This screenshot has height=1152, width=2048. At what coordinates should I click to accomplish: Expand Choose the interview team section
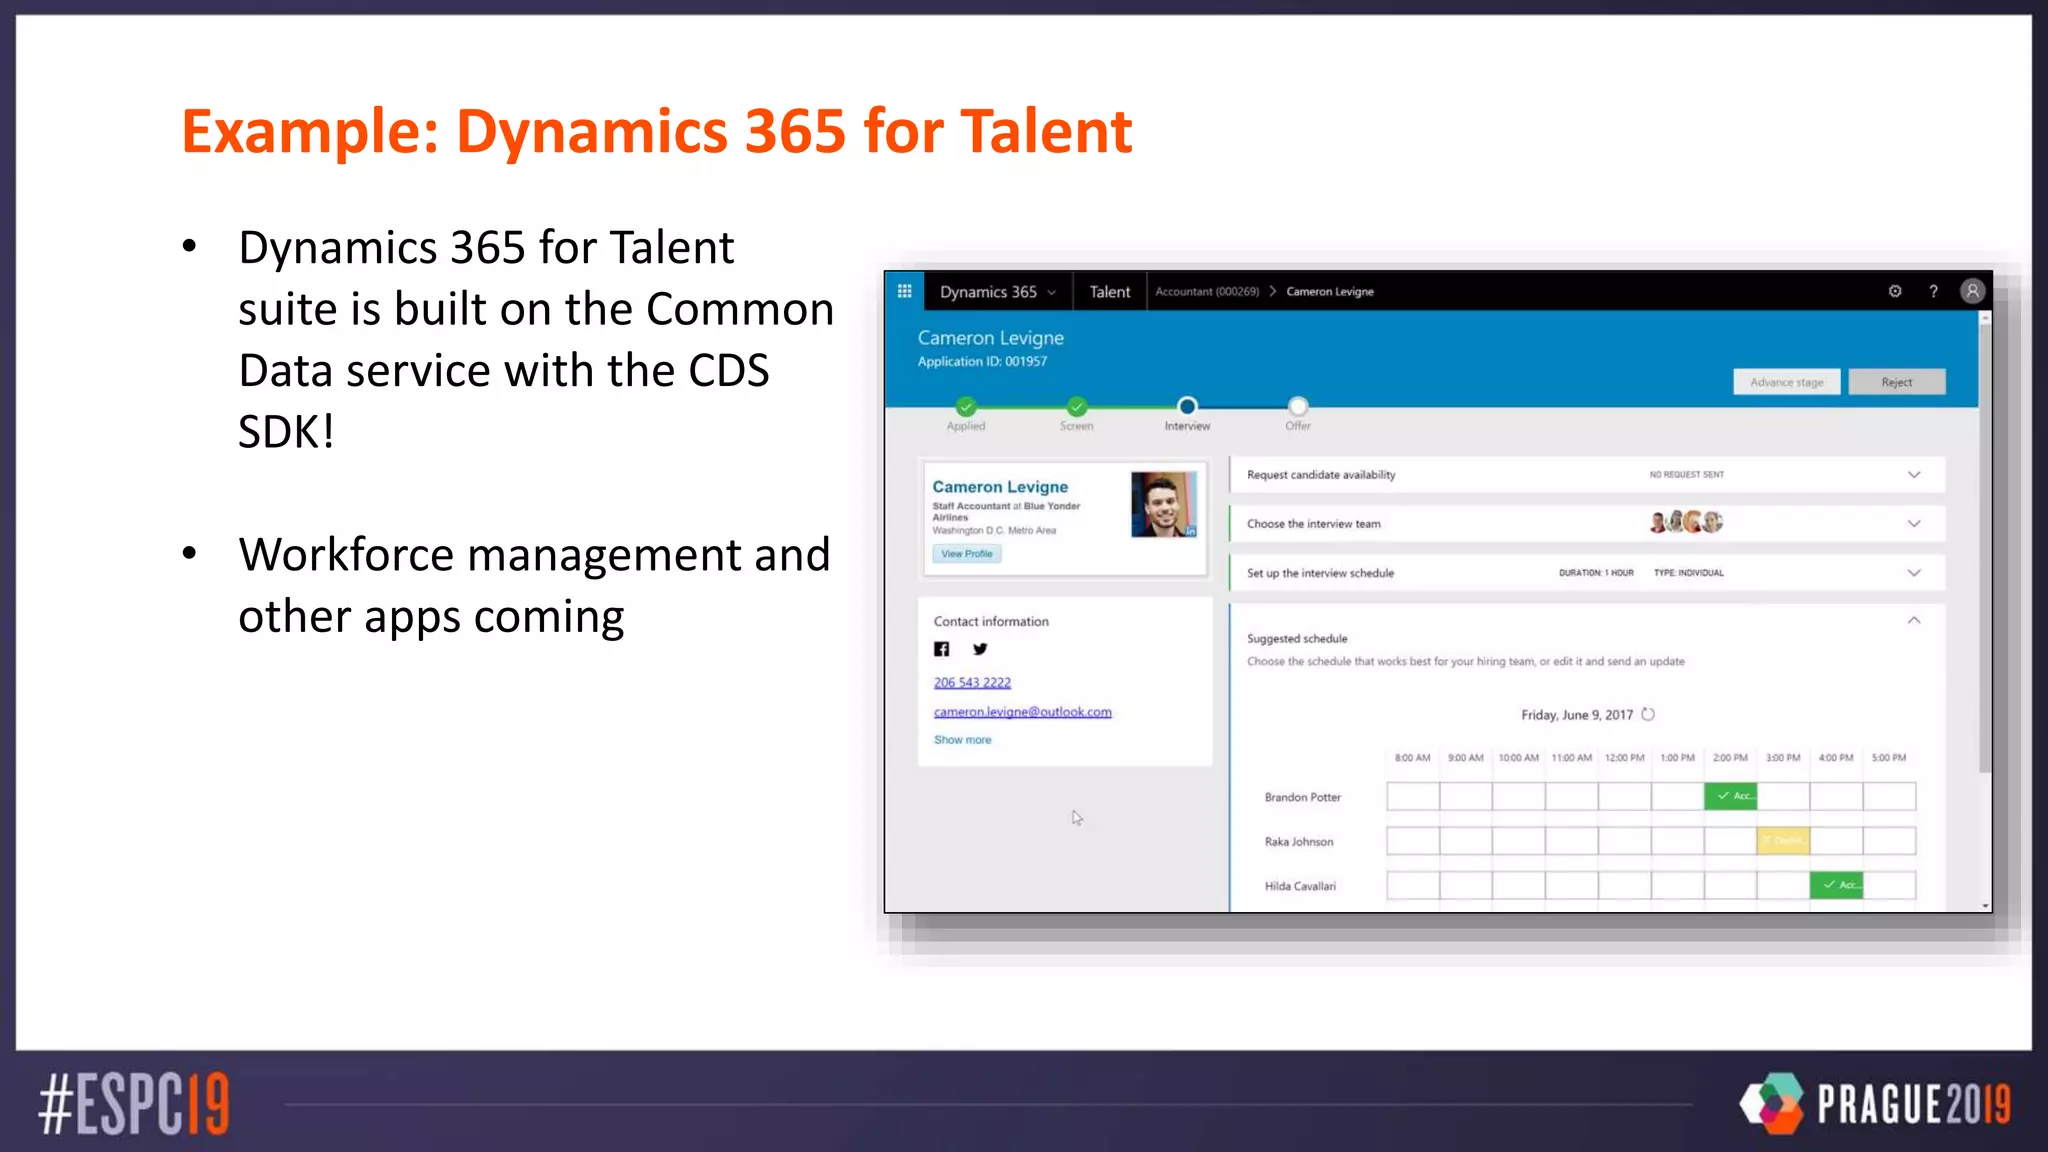click(x=1913, y=523)
